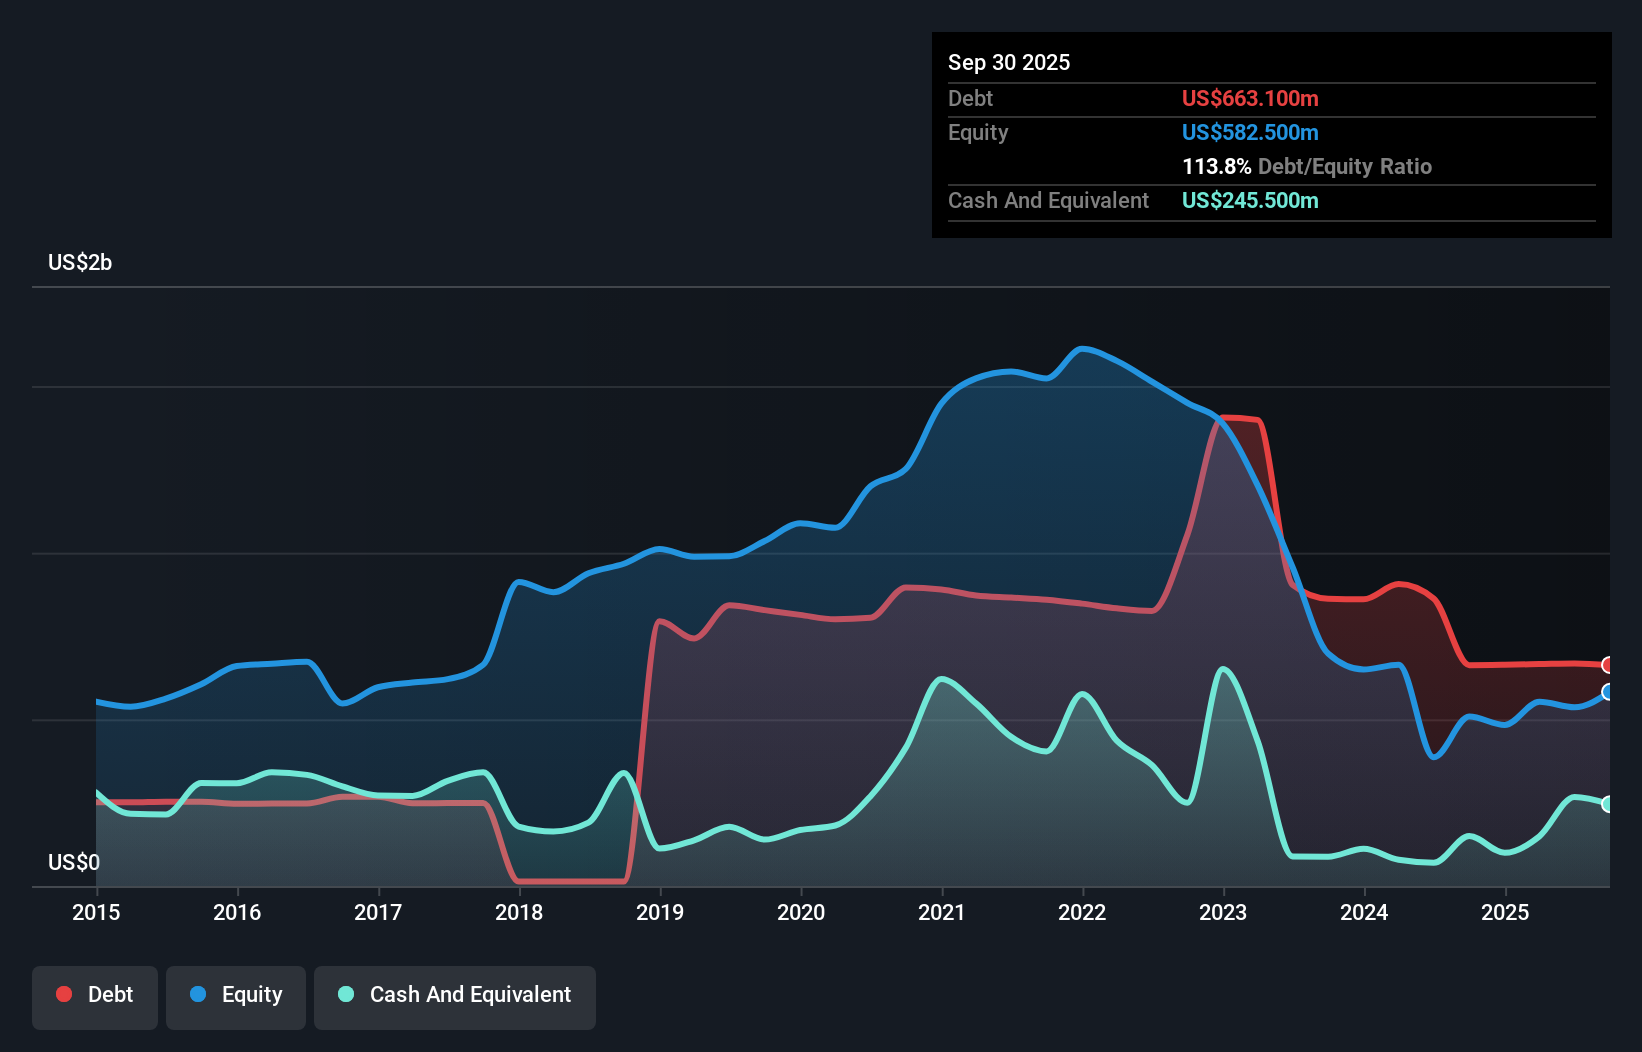Select the blue Equity endpoint marker on chart

coord(1608,692)
